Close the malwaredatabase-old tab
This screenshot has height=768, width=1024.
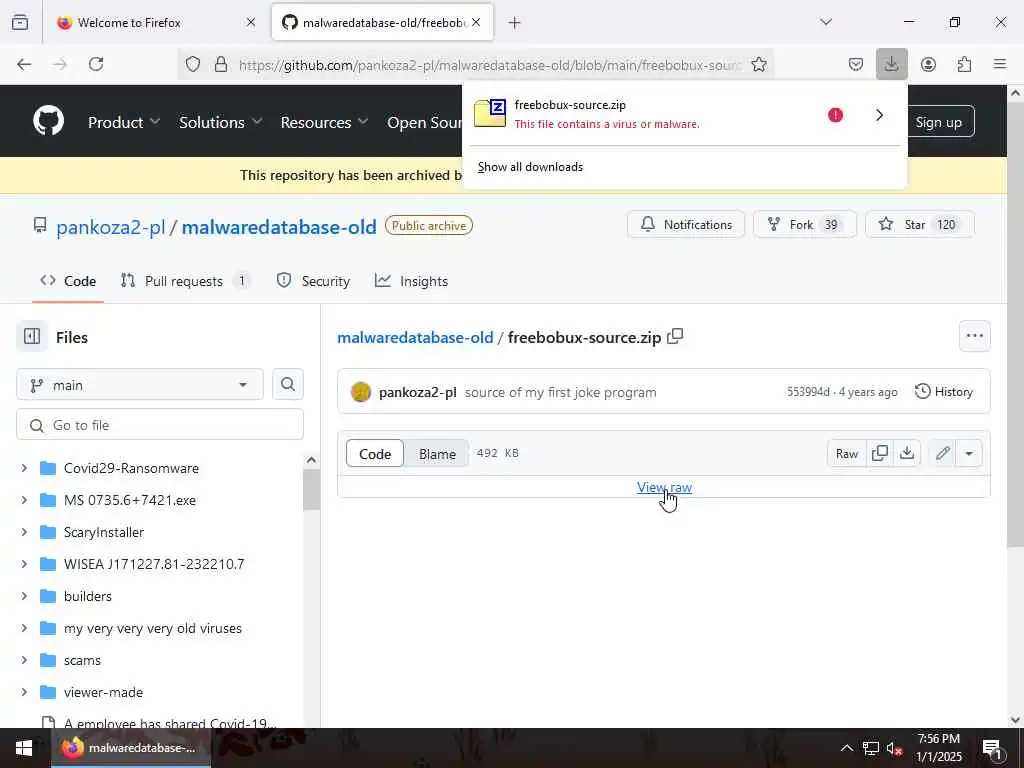[x=476, y=23]
